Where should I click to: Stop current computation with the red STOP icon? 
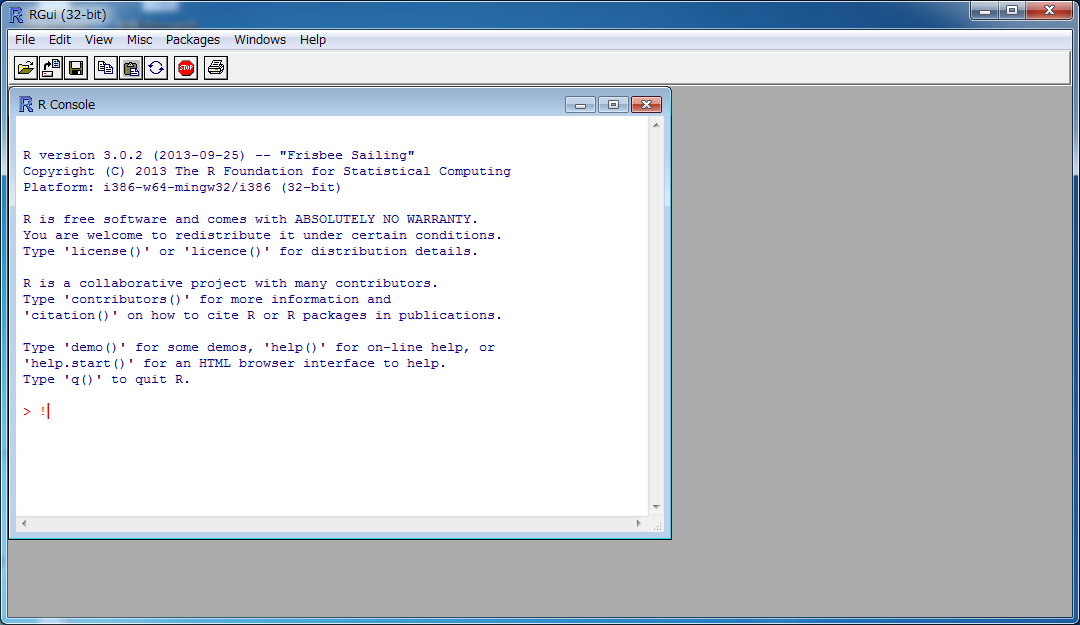coord(186,68)
